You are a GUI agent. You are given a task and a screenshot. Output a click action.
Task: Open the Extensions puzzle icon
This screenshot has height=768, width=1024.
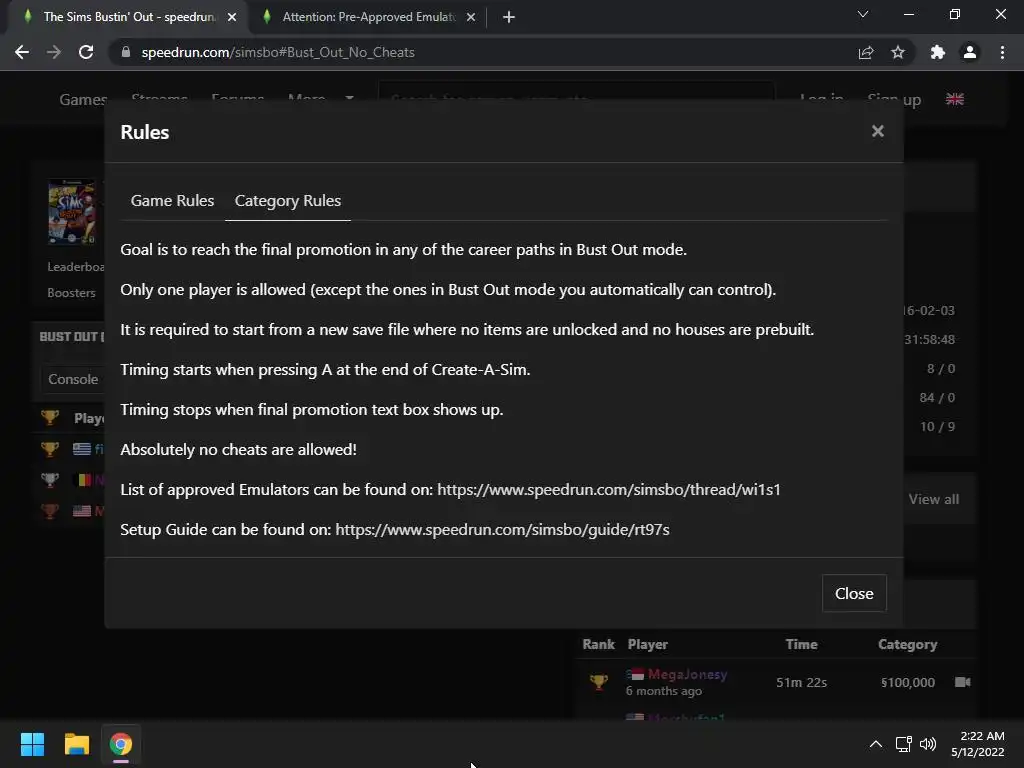[937, 52]
